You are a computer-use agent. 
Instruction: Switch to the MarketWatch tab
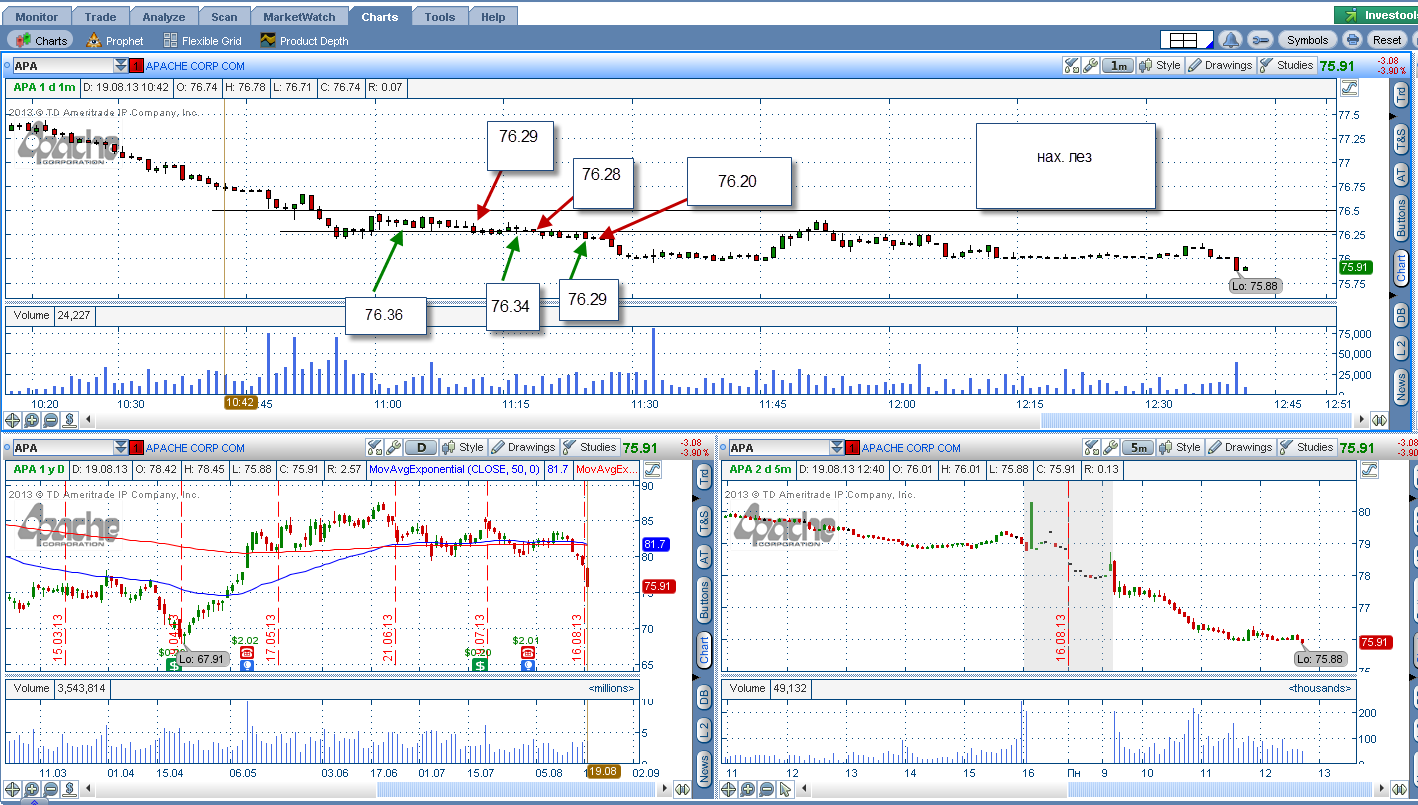299,17
